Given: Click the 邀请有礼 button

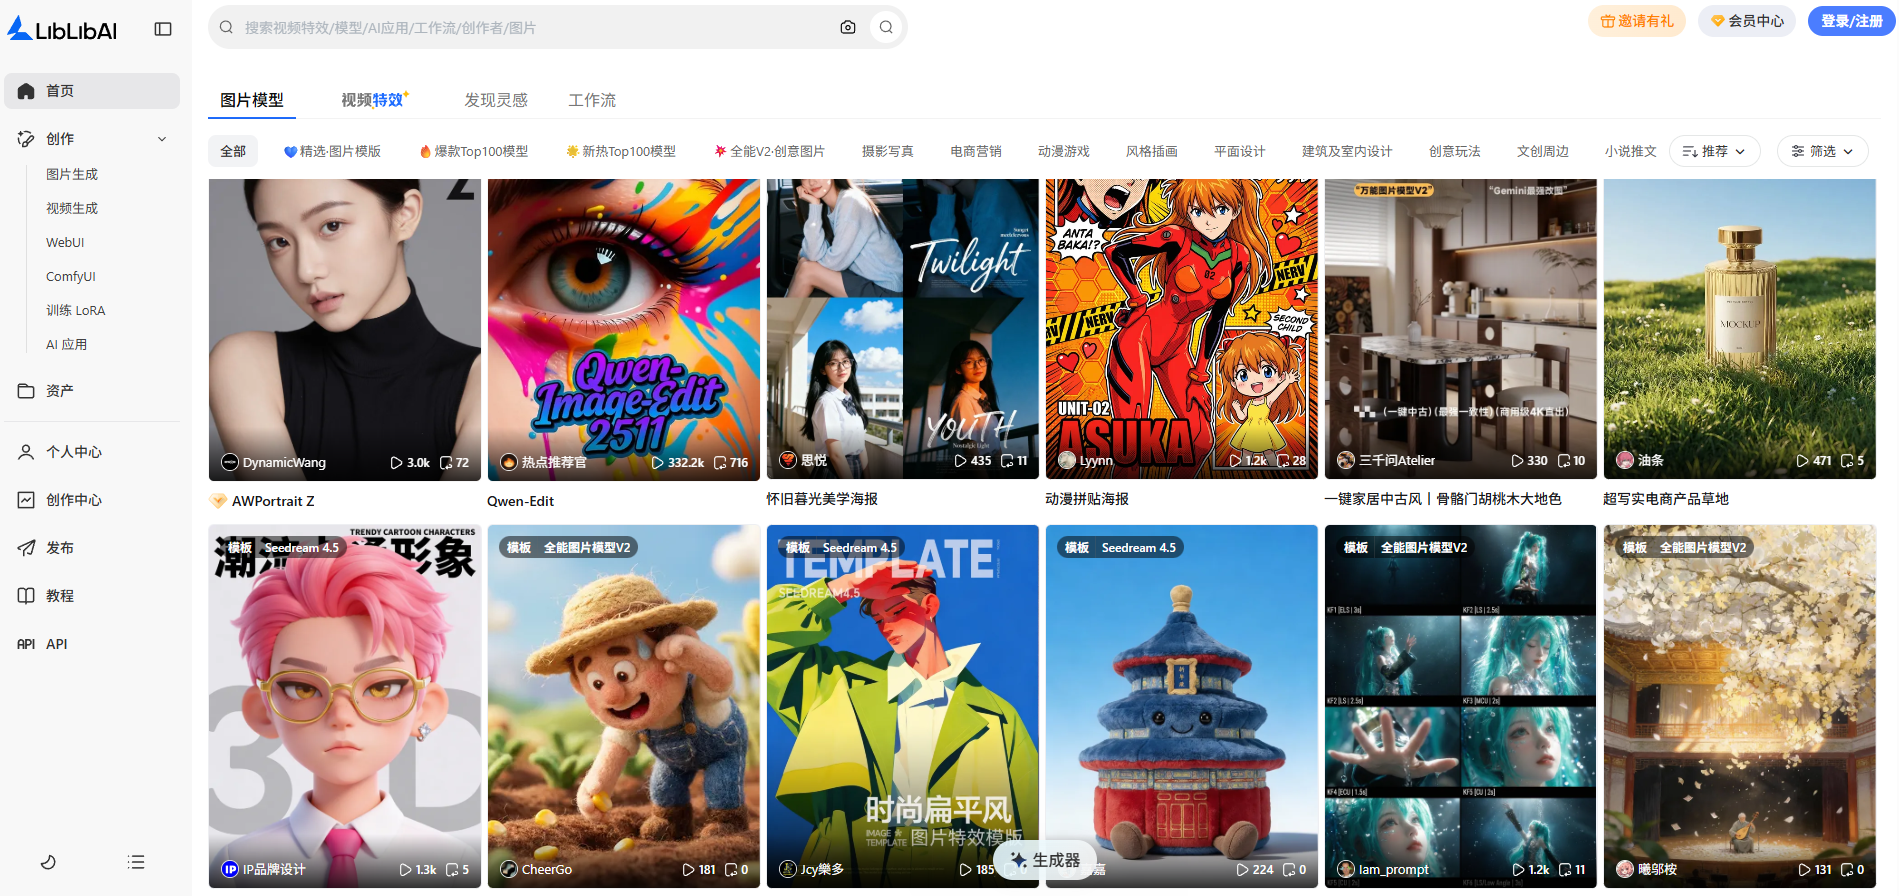Looking at the screenshot, I should pyautogui.click(x=1637, y=21).
